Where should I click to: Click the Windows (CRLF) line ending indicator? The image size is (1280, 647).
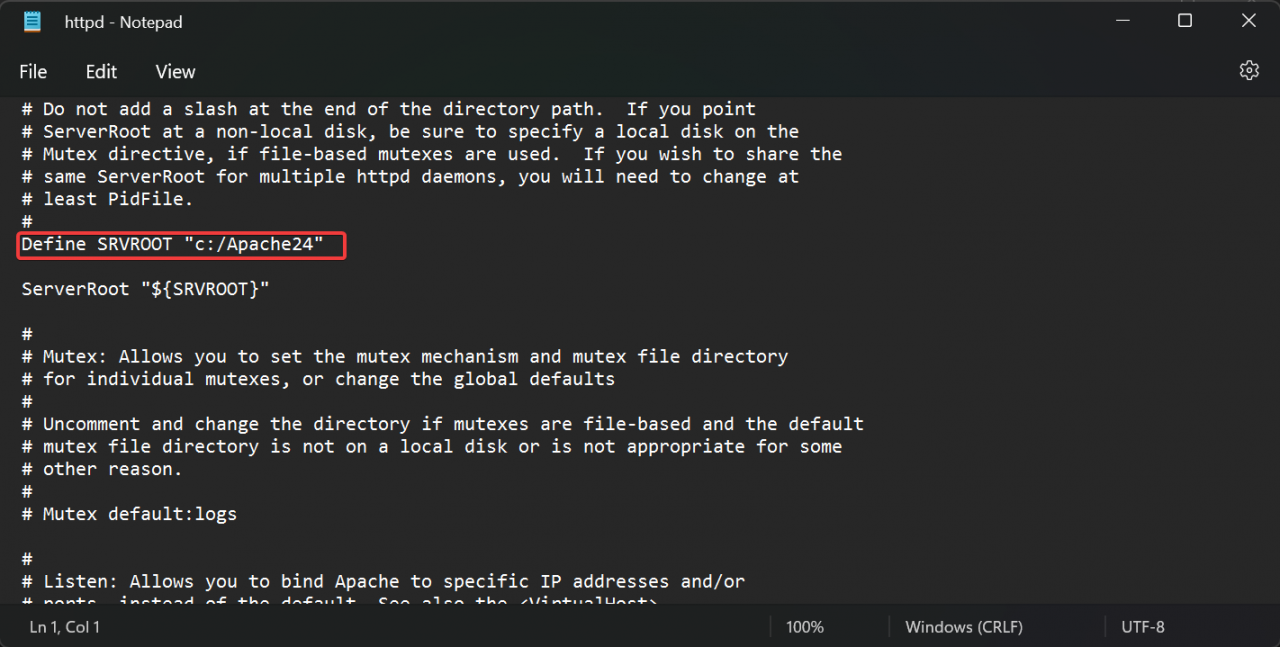(x=963, y=627)
